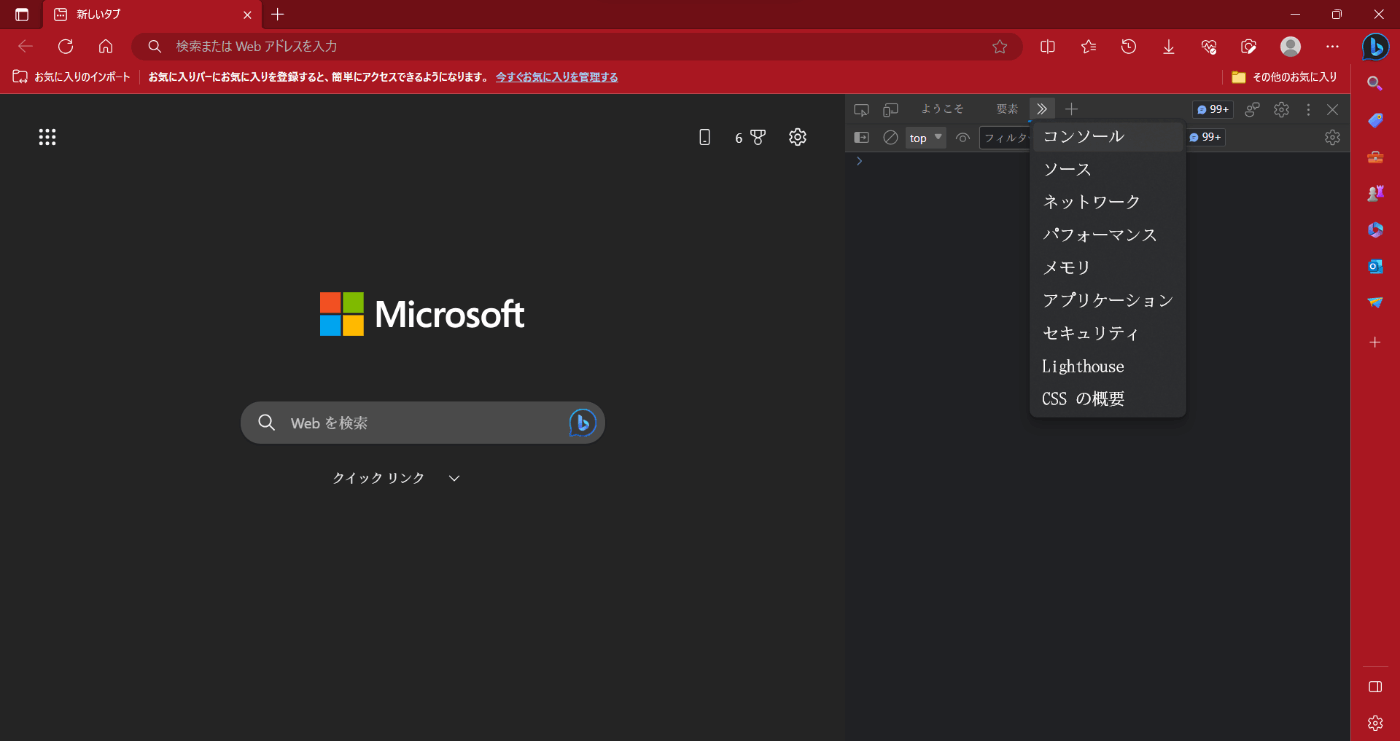Open sidebar Outlook icon
This screenshot has height=741, width=1400.
tap(1375, 266)
